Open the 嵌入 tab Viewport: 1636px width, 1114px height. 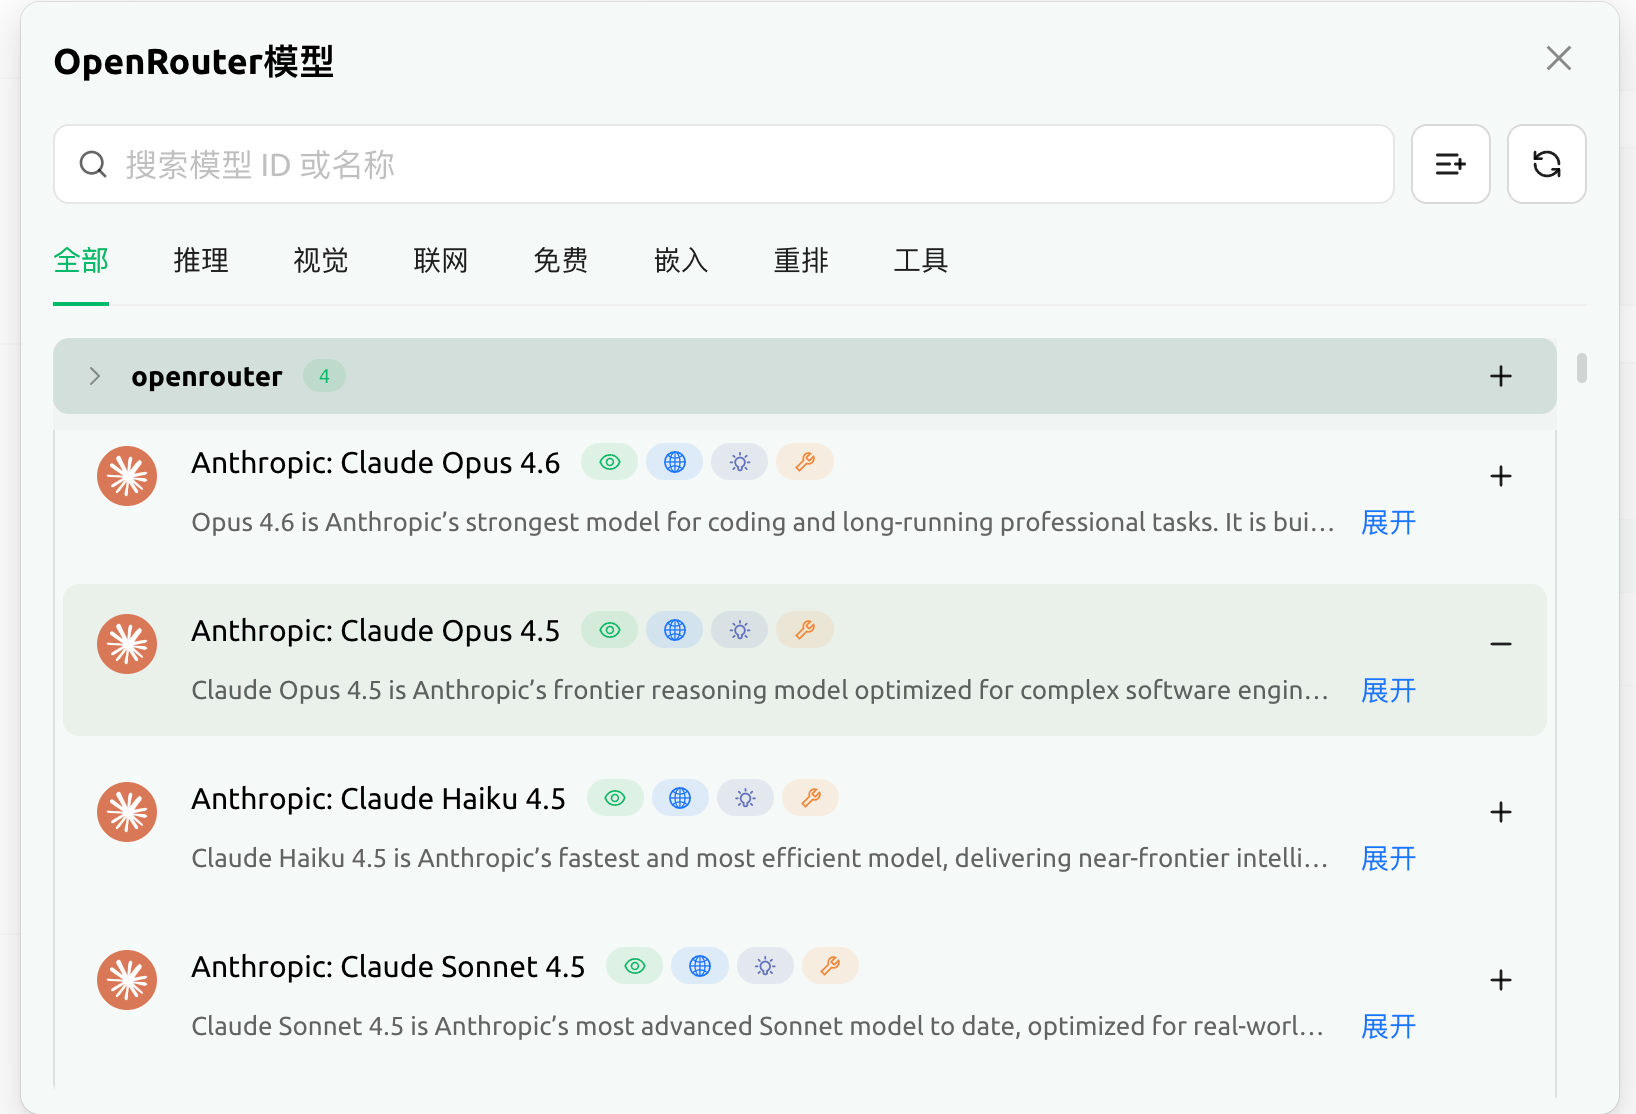click(x=681, y=261)
